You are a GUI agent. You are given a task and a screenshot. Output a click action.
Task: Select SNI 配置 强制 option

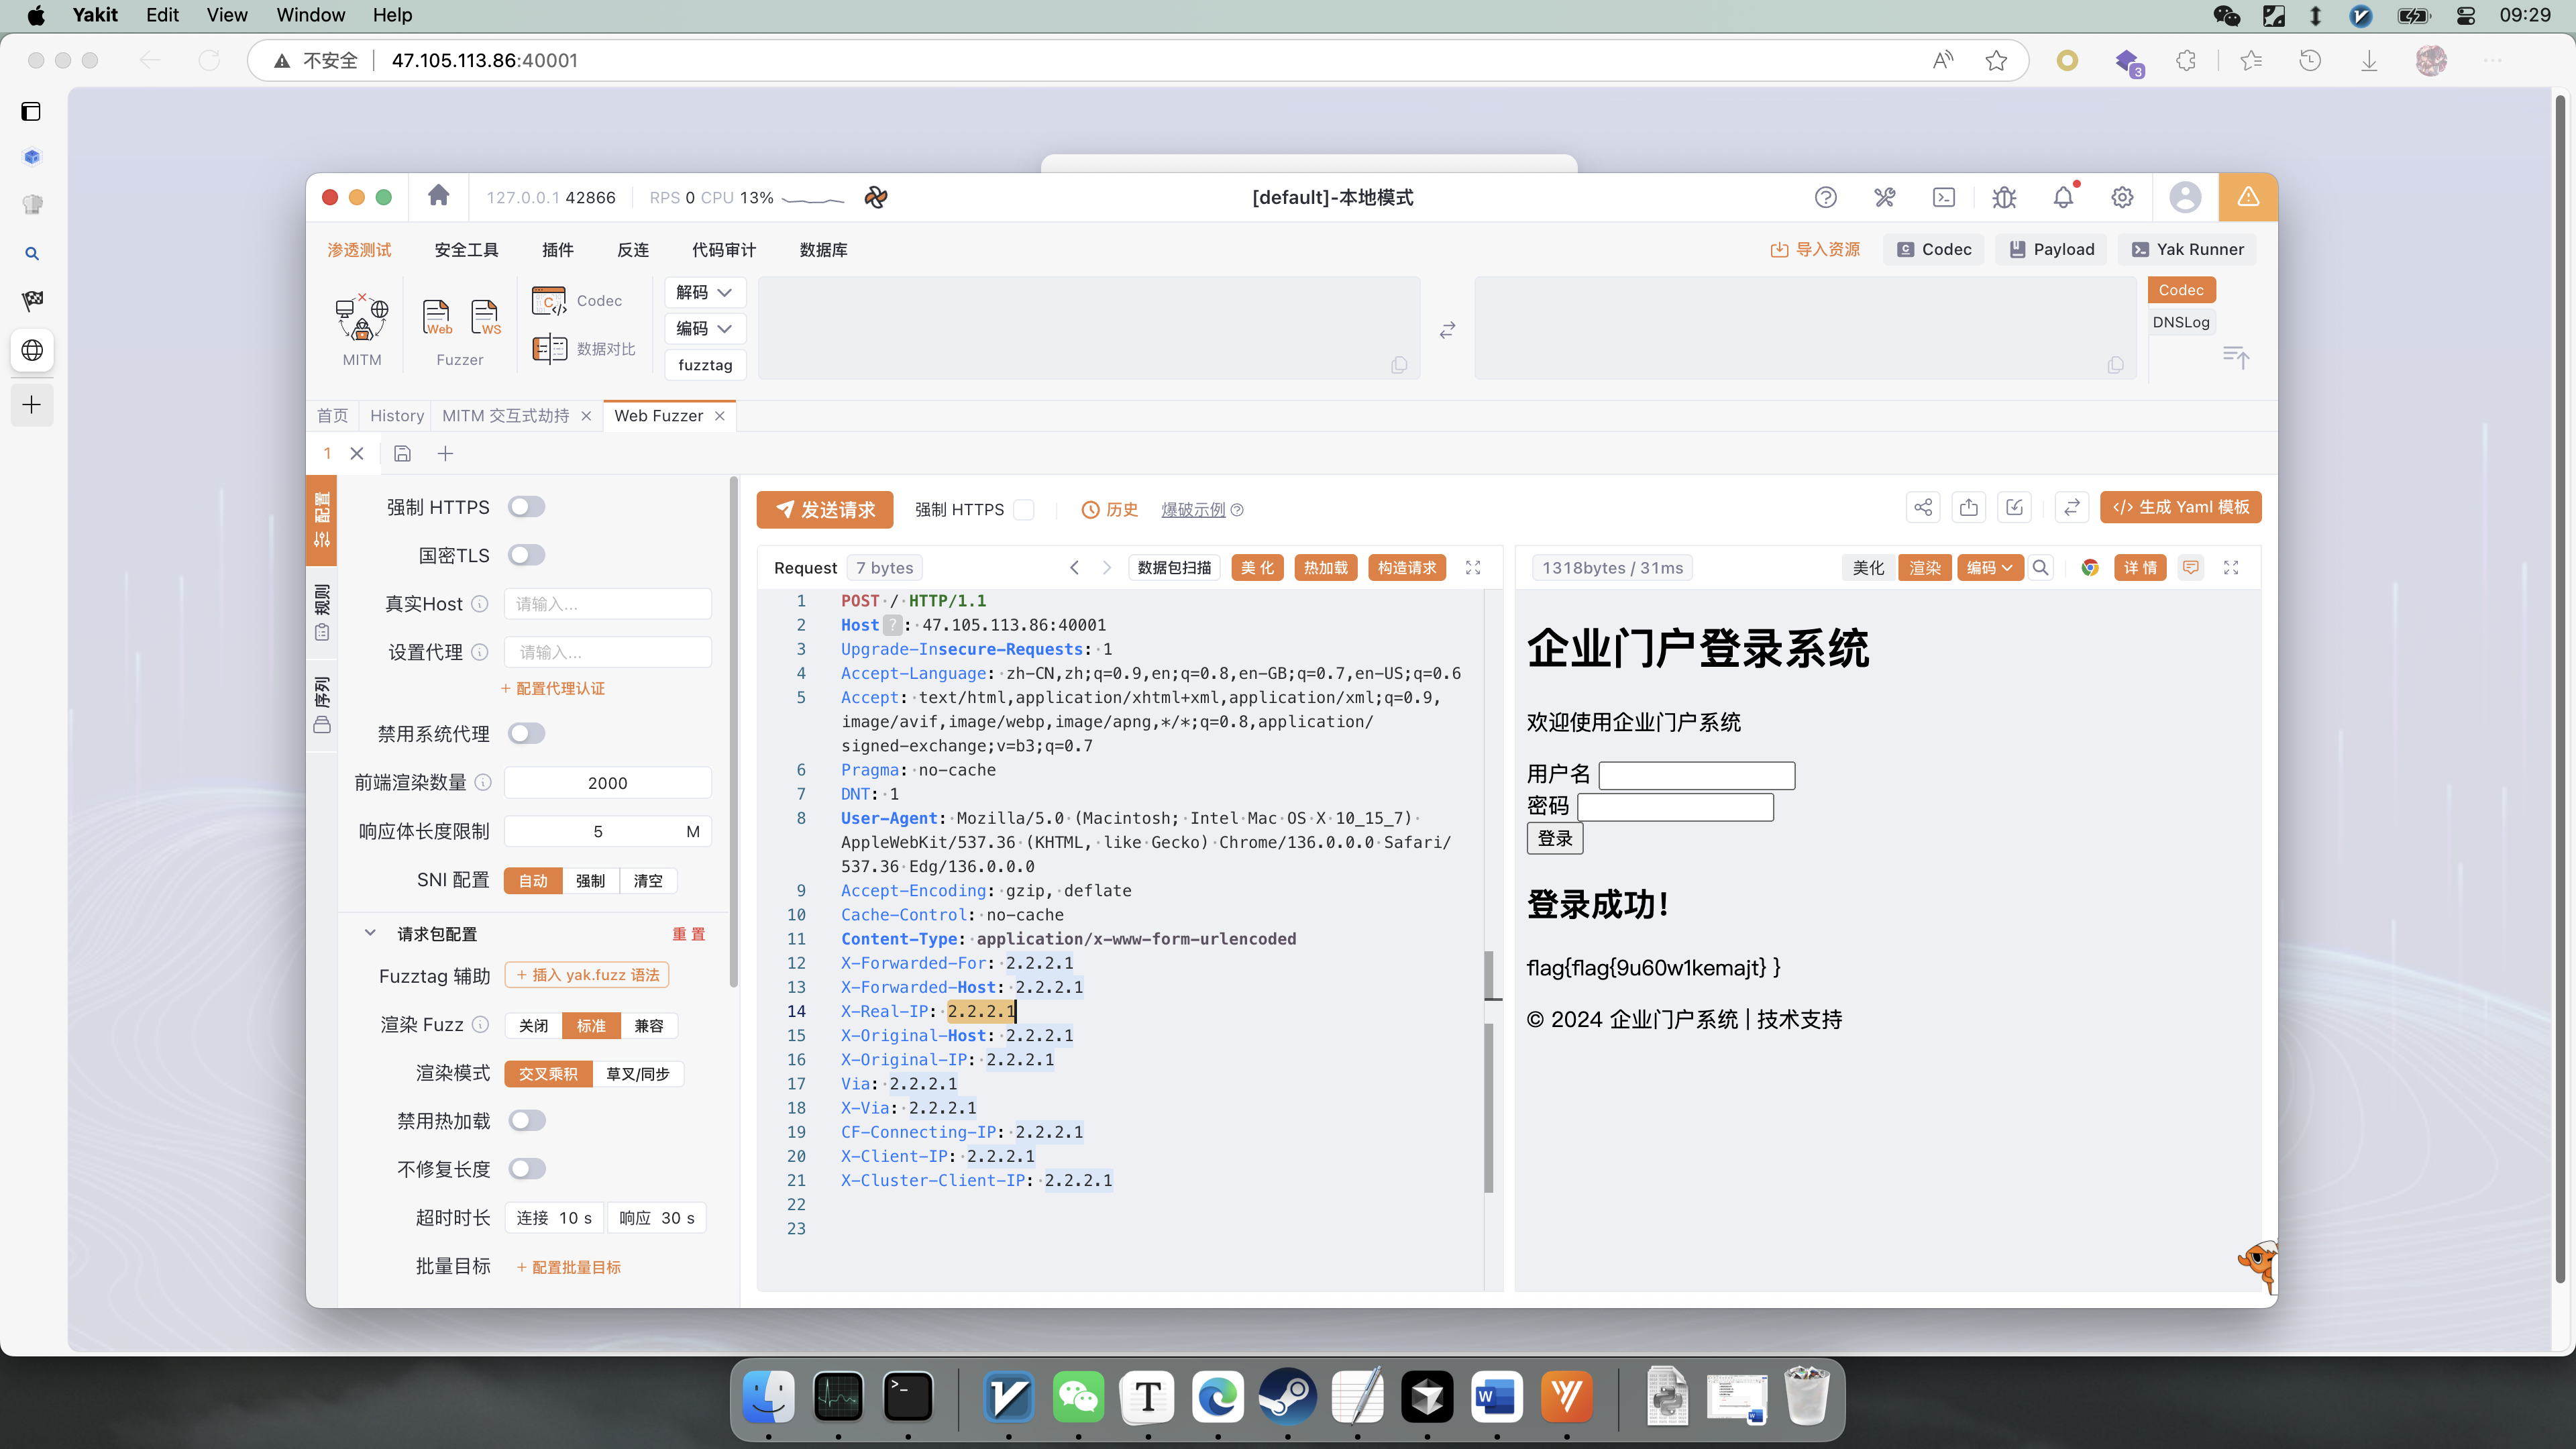(590, 881)
